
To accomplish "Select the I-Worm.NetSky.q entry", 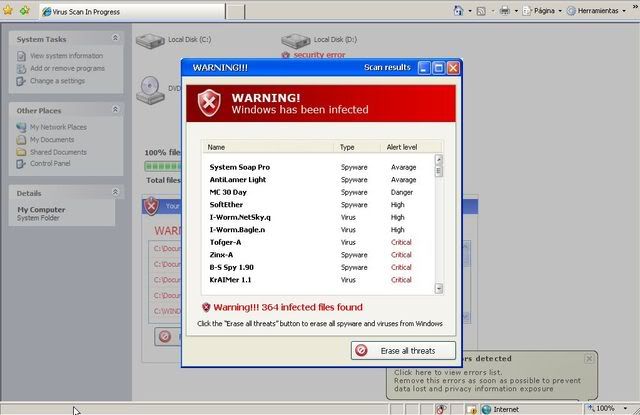I will [x=318, y=217].
